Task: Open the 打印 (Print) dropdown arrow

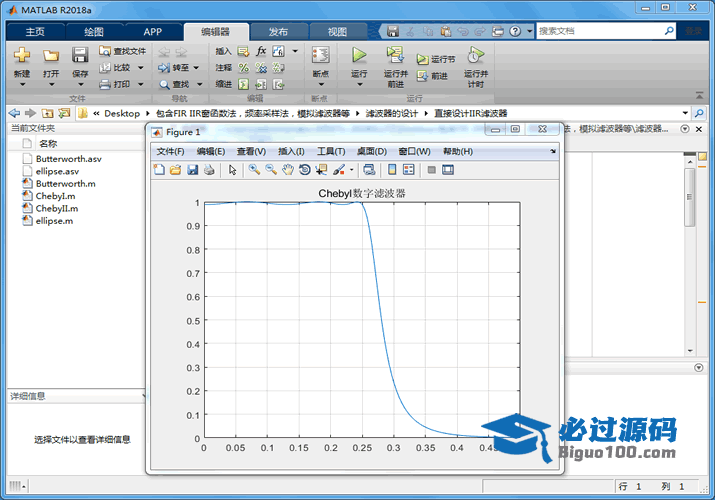Action: [x=140, y=84]
